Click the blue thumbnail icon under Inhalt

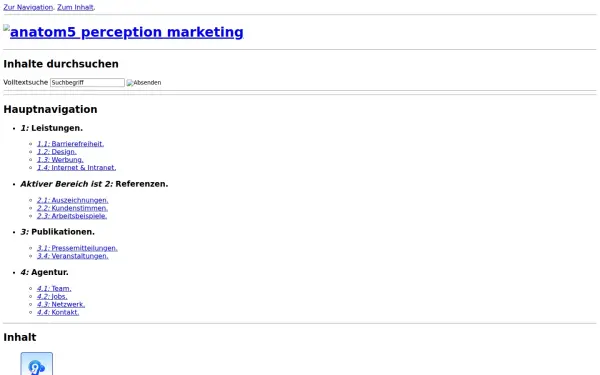click(37, 364)
